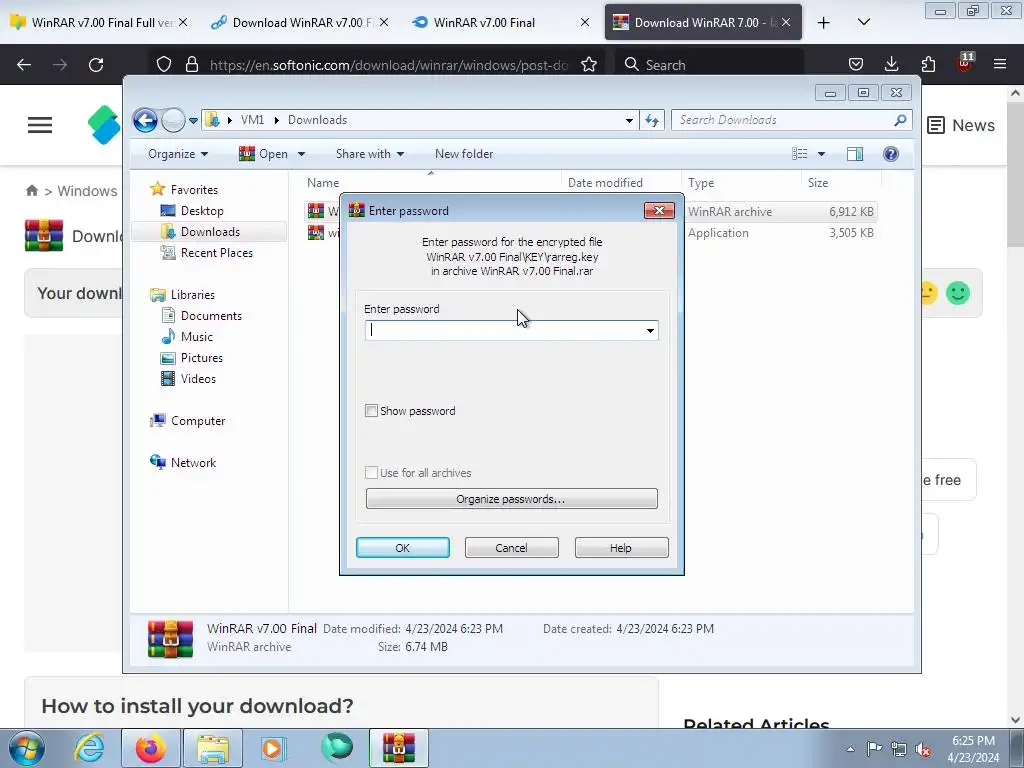Open the uBlock extension icon
The height and width of the screenshot is (768, 1024).
[x=965, y=63]
